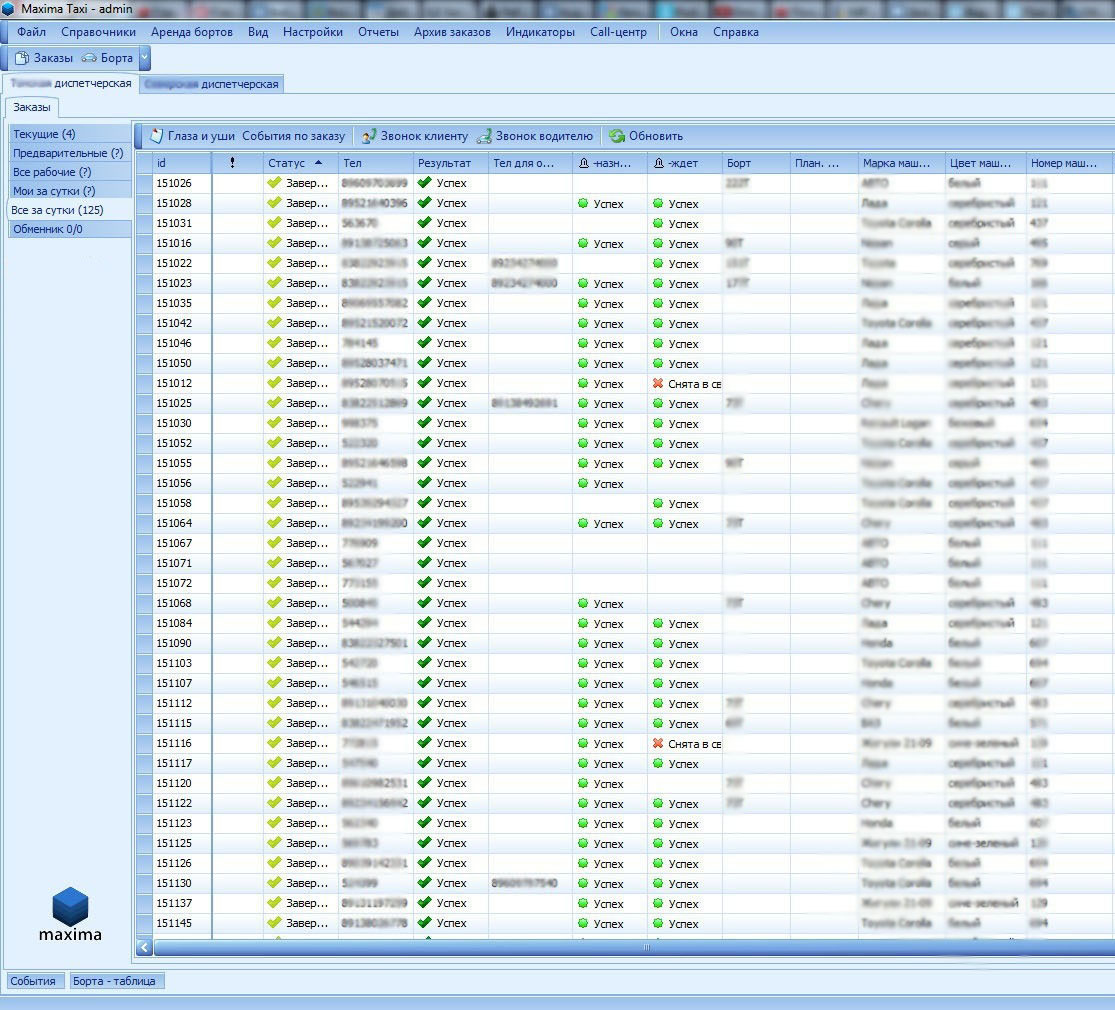Screen dimensions: 1115x1010
Task: Open the Отчеты menu
Action: click(378, 32)
